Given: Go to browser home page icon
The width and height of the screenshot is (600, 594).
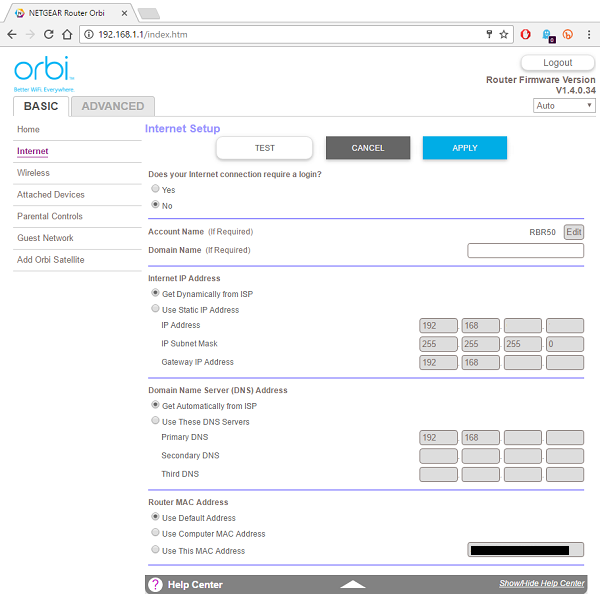Looking at the screenshot, I should (73, 34).
